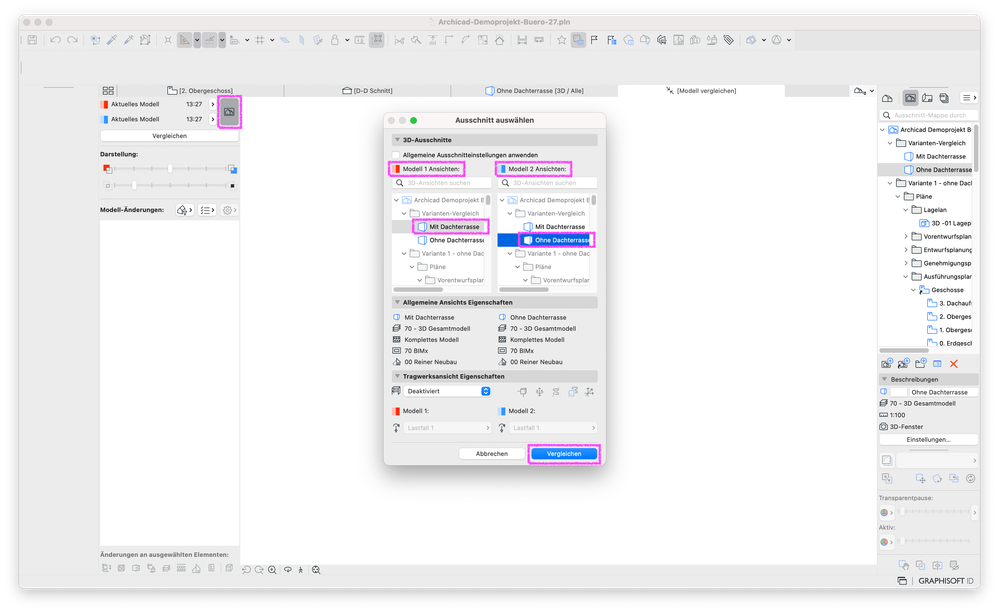Click the orbit icon in bottom bar

[x=288, y=570]
